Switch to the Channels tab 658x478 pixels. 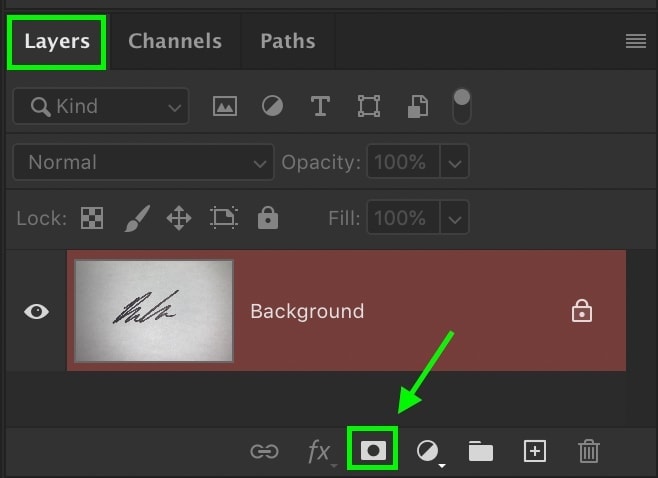tap(175, 41)
